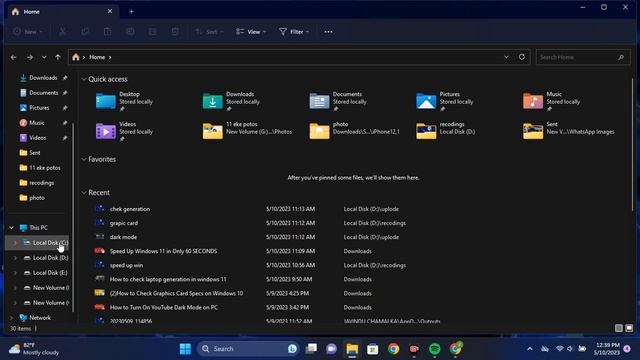This screenshot has height=360, width=640.
Task: Expand Local Disk (E:) tree node
Action: [x=15, y=273]
